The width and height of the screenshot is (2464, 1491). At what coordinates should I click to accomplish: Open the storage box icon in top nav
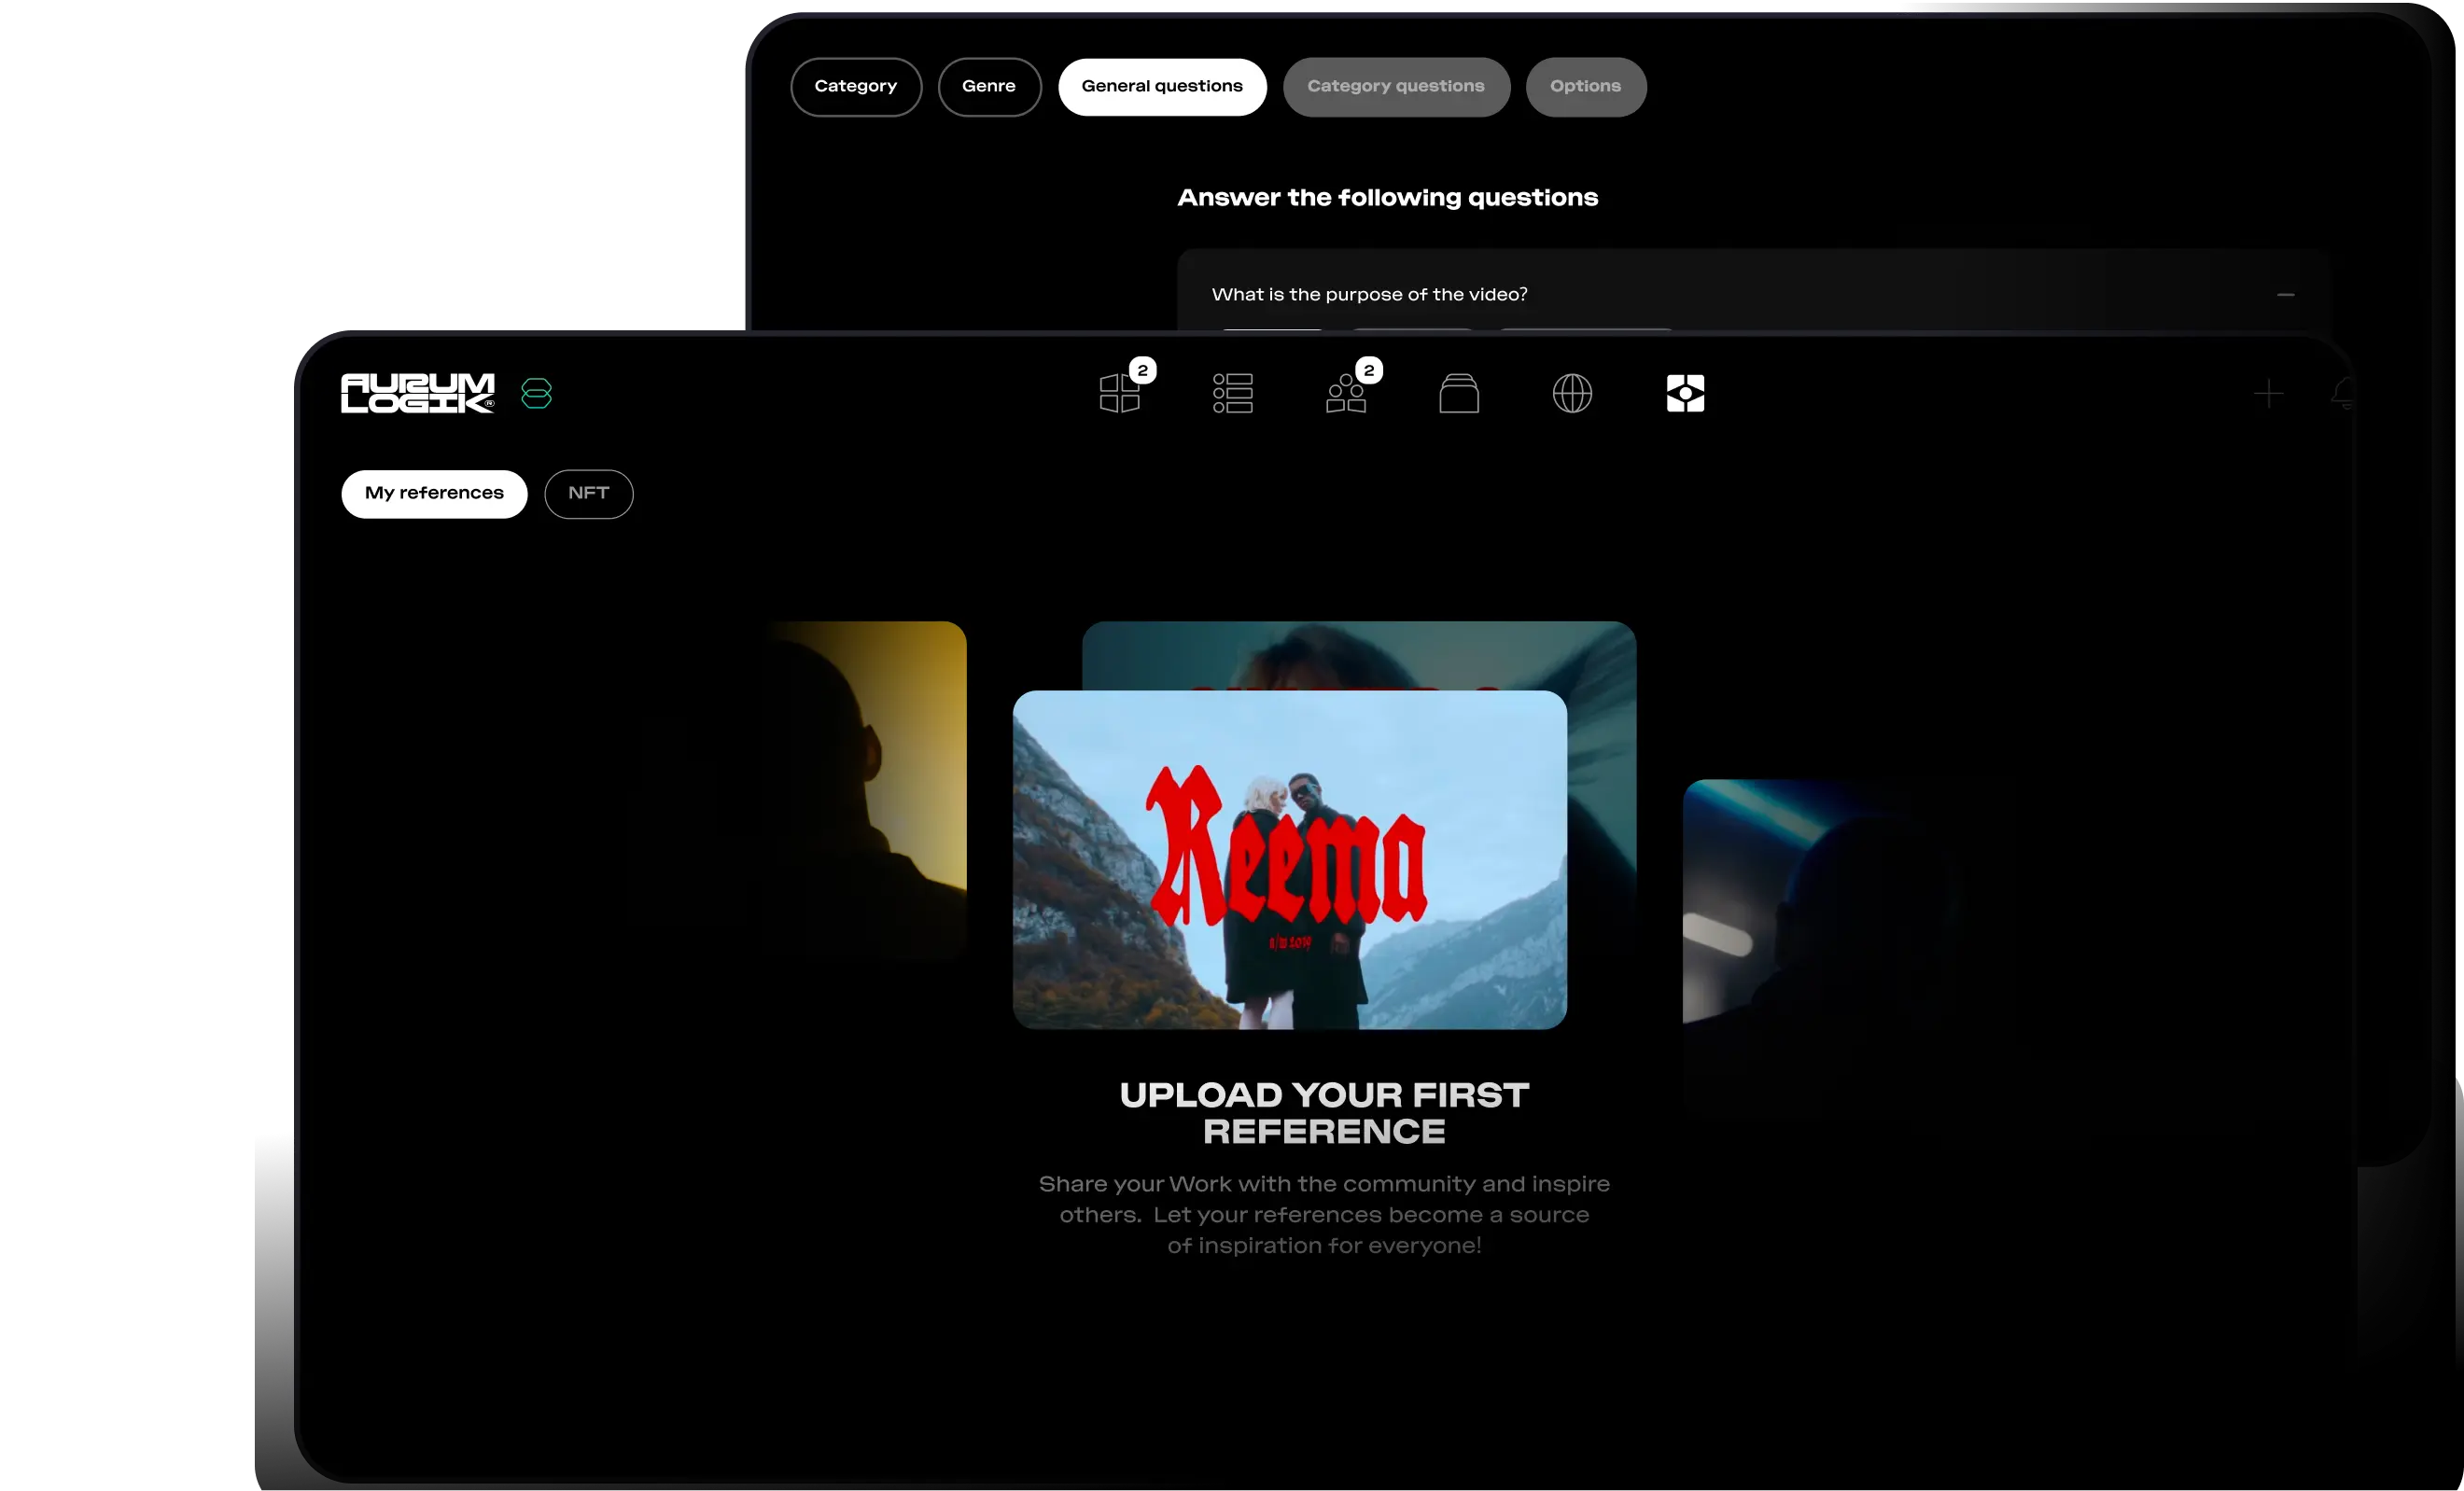point(1459,393)
